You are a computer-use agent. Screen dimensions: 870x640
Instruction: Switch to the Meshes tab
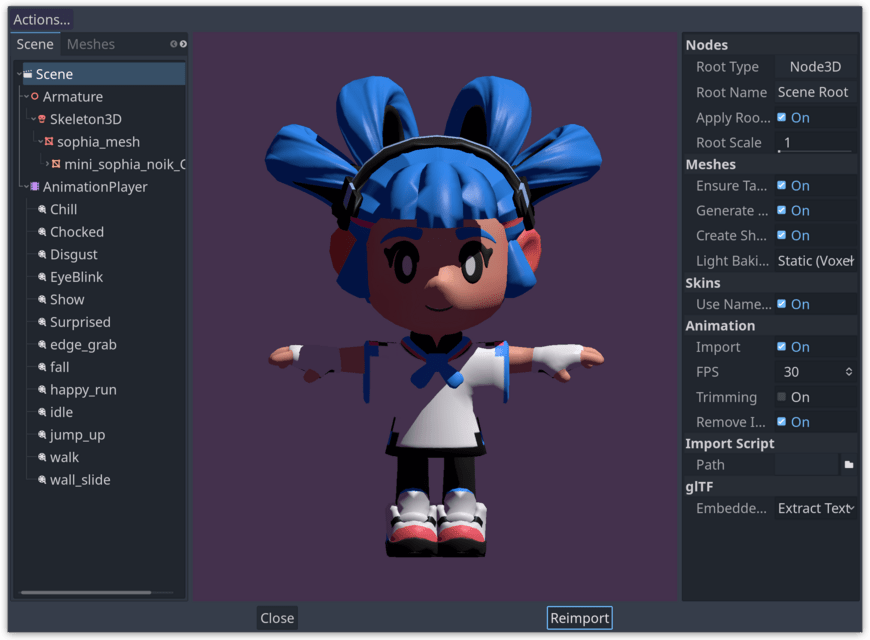pos(90,44)
